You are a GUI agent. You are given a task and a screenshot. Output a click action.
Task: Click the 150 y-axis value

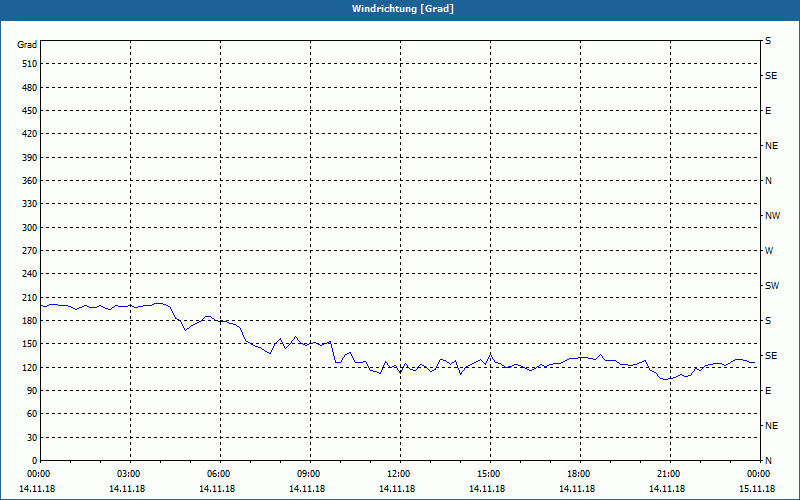(x=29, y=344)
